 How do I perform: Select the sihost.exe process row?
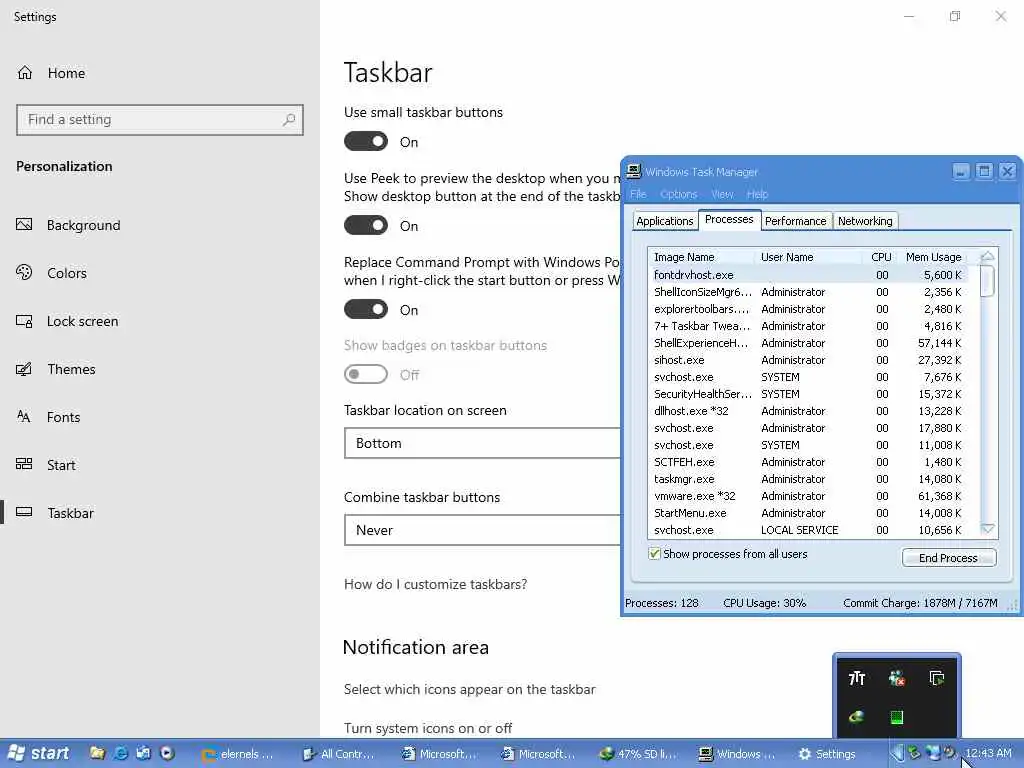point(814,360)
